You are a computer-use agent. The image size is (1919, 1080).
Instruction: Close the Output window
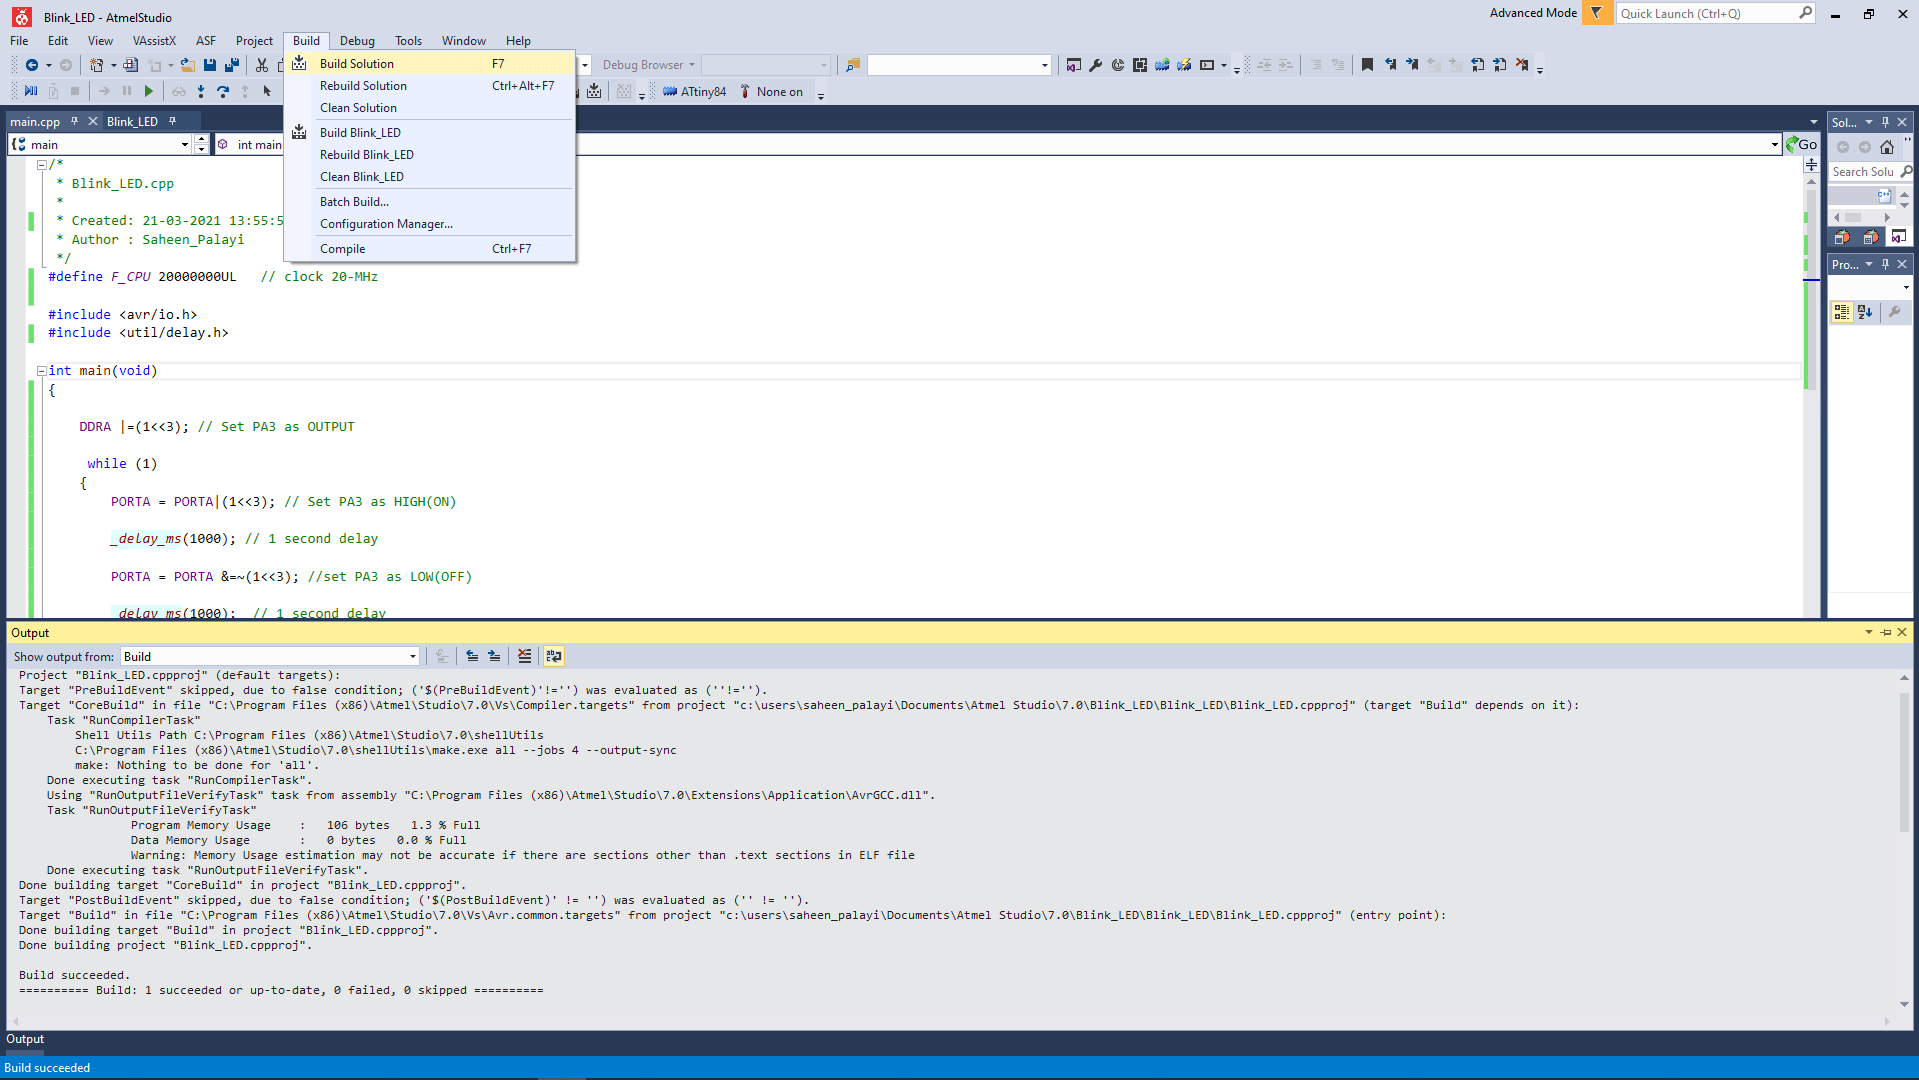[1903, 633]
